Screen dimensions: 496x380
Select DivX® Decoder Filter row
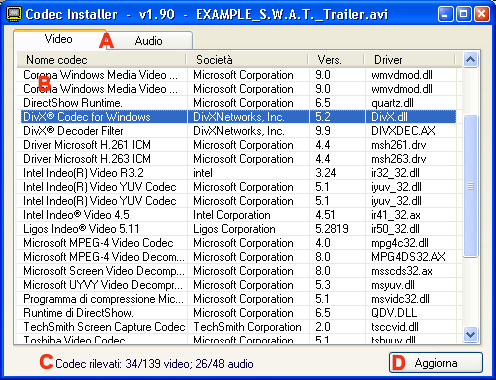239,131
